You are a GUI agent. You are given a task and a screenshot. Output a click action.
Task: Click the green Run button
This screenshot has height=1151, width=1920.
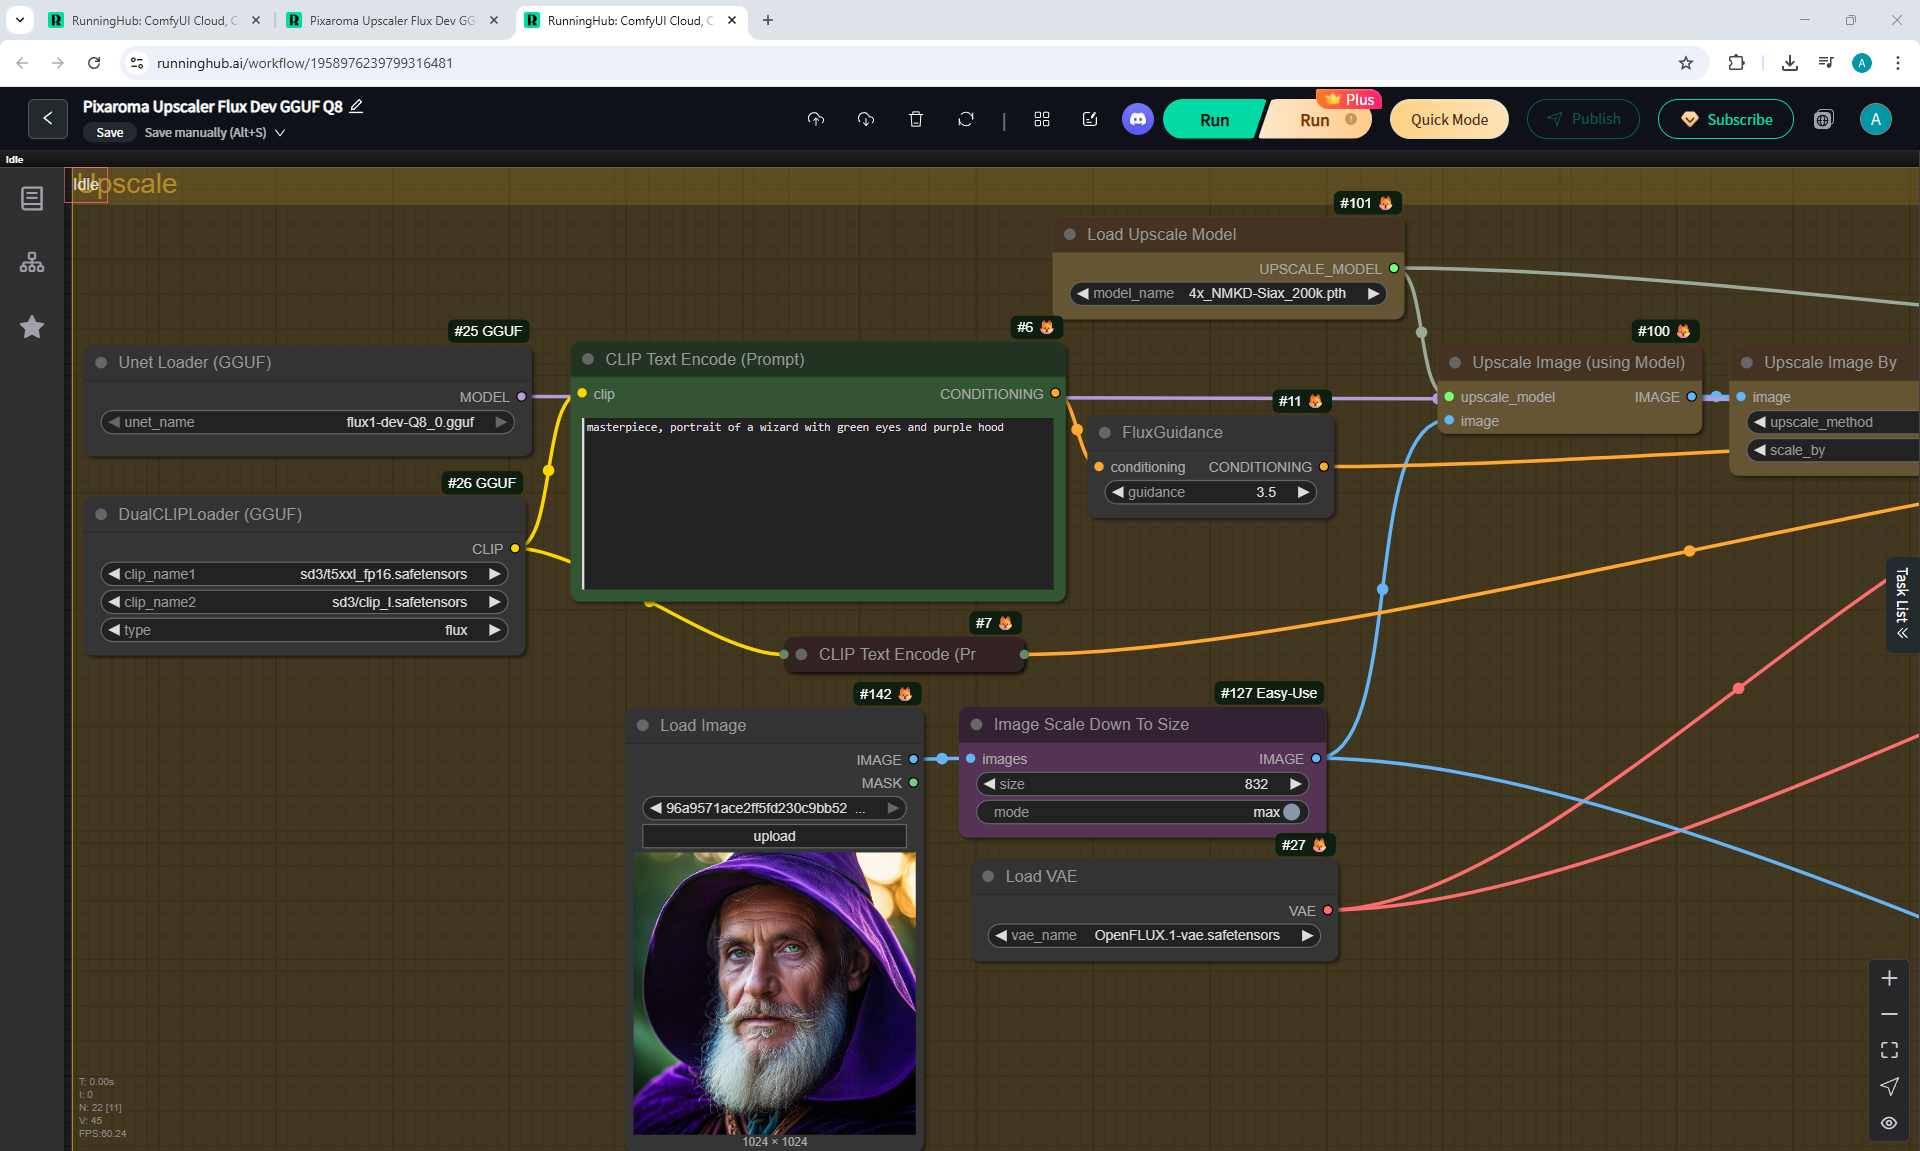tap(1213, 120)
